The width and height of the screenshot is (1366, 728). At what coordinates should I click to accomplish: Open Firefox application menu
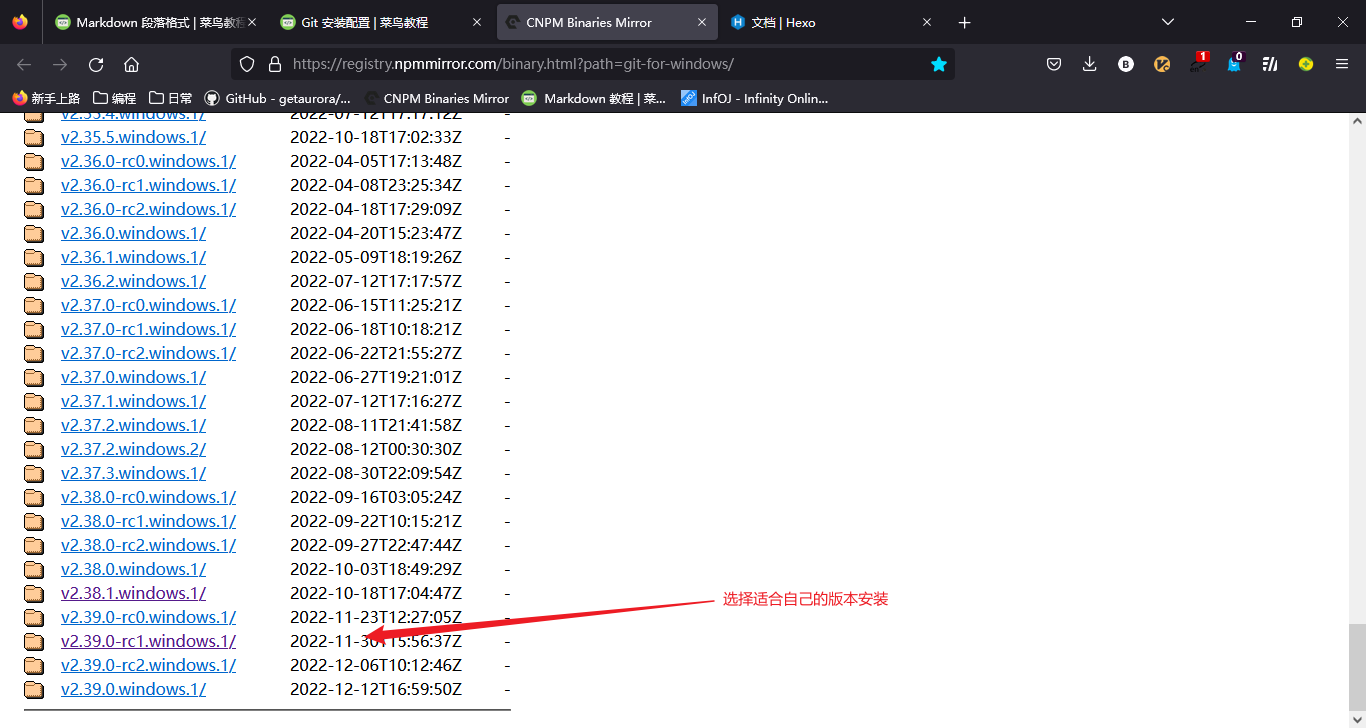pyautogui.click(x=1342, y=64)
